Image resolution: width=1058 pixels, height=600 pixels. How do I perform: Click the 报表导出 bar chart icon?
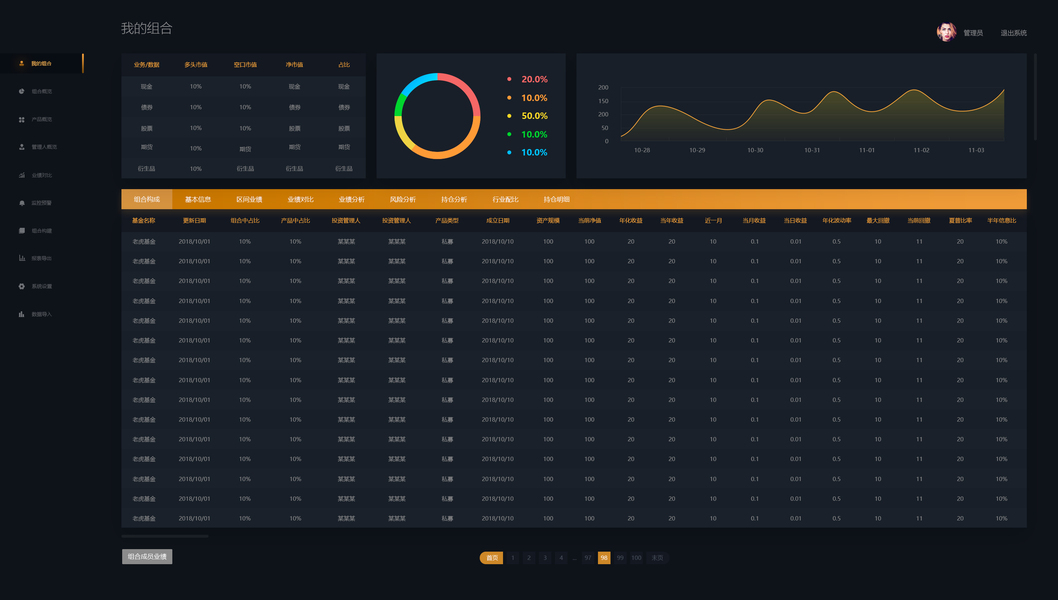[x=22, y=258]
